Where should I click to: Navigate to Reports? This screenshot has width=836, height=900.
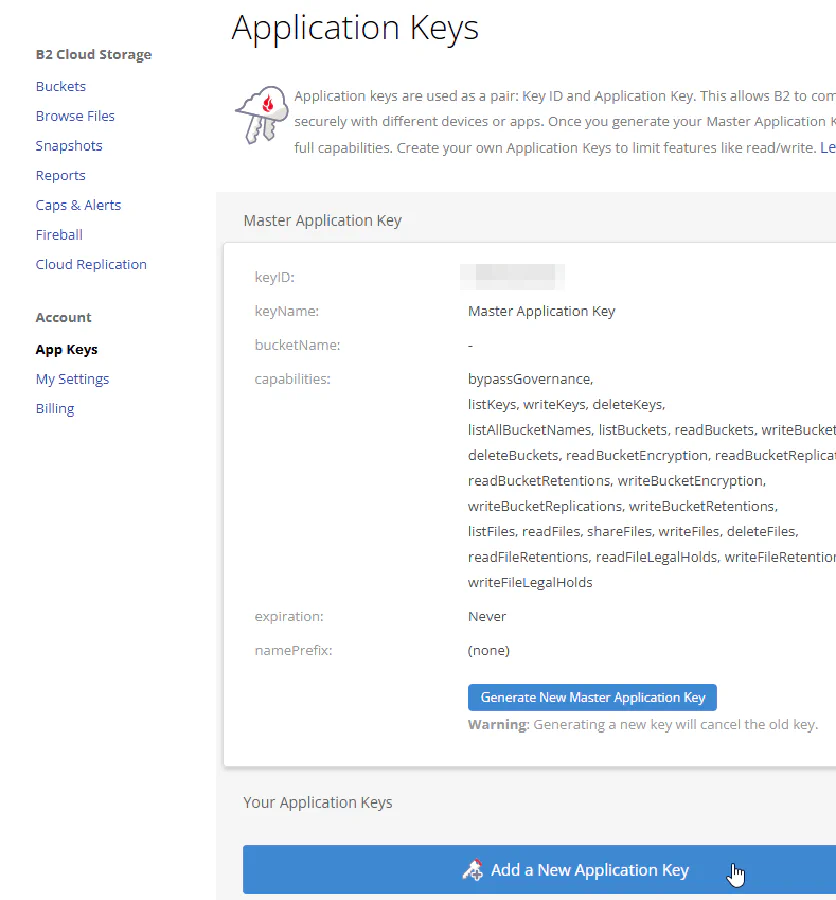coord(61,175)
